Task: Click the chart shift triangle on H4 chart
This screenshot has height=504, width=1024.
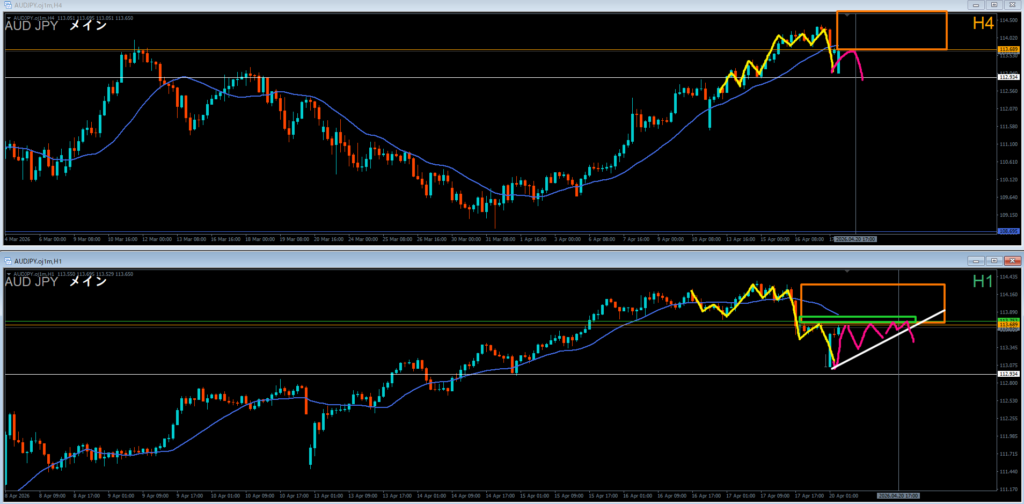Action: (847, 16)
